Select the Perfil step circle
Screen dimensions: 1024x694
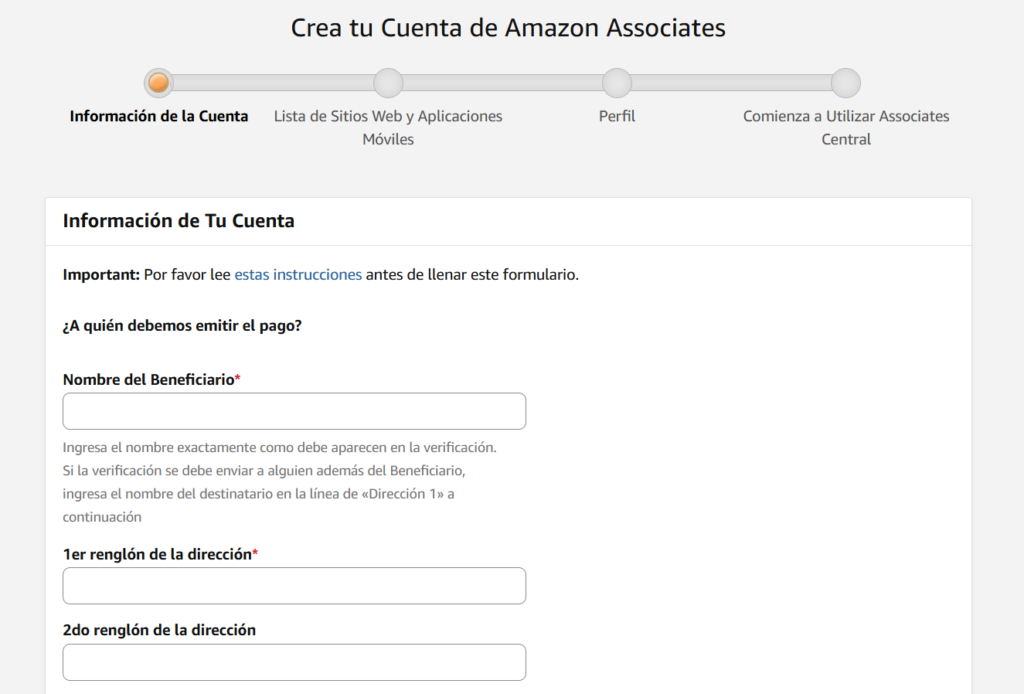coord(617,83)
